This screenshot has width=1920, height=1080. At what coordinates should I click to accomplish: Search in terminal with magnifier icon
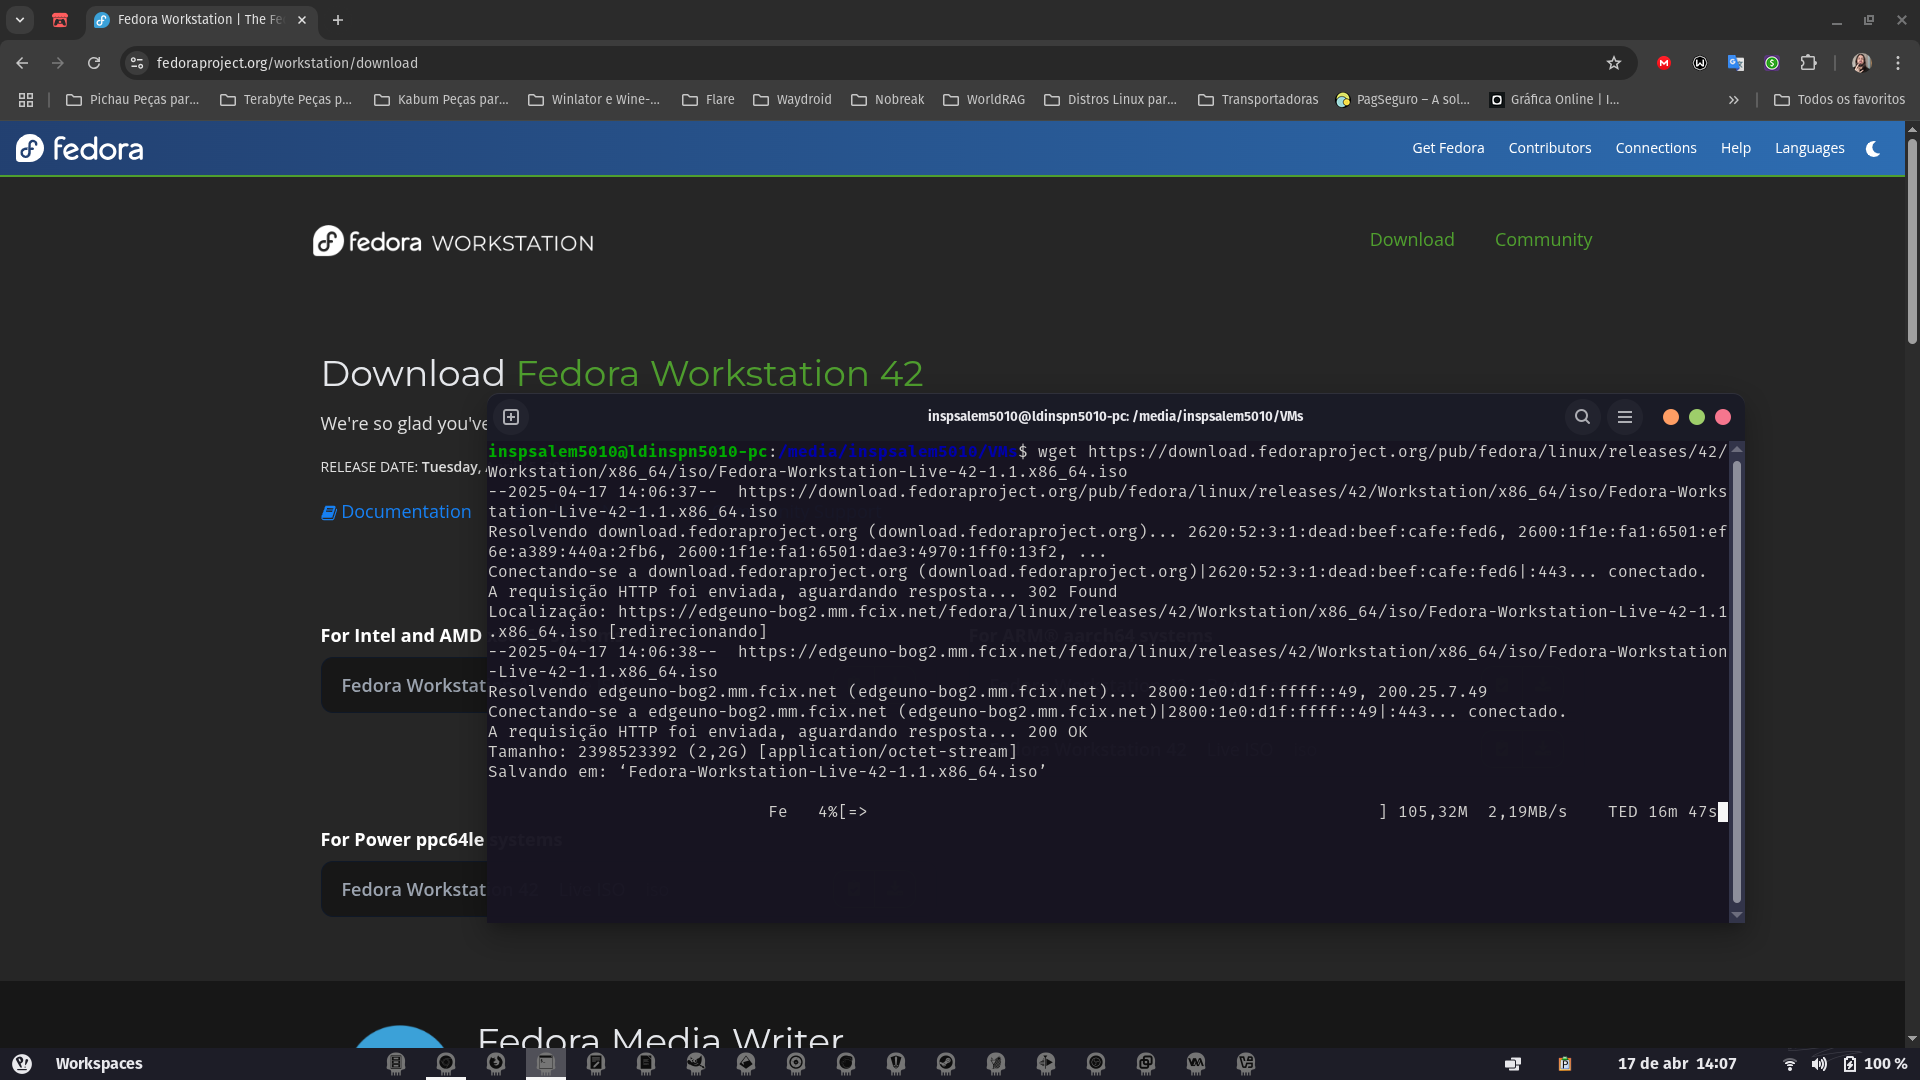1582,417
